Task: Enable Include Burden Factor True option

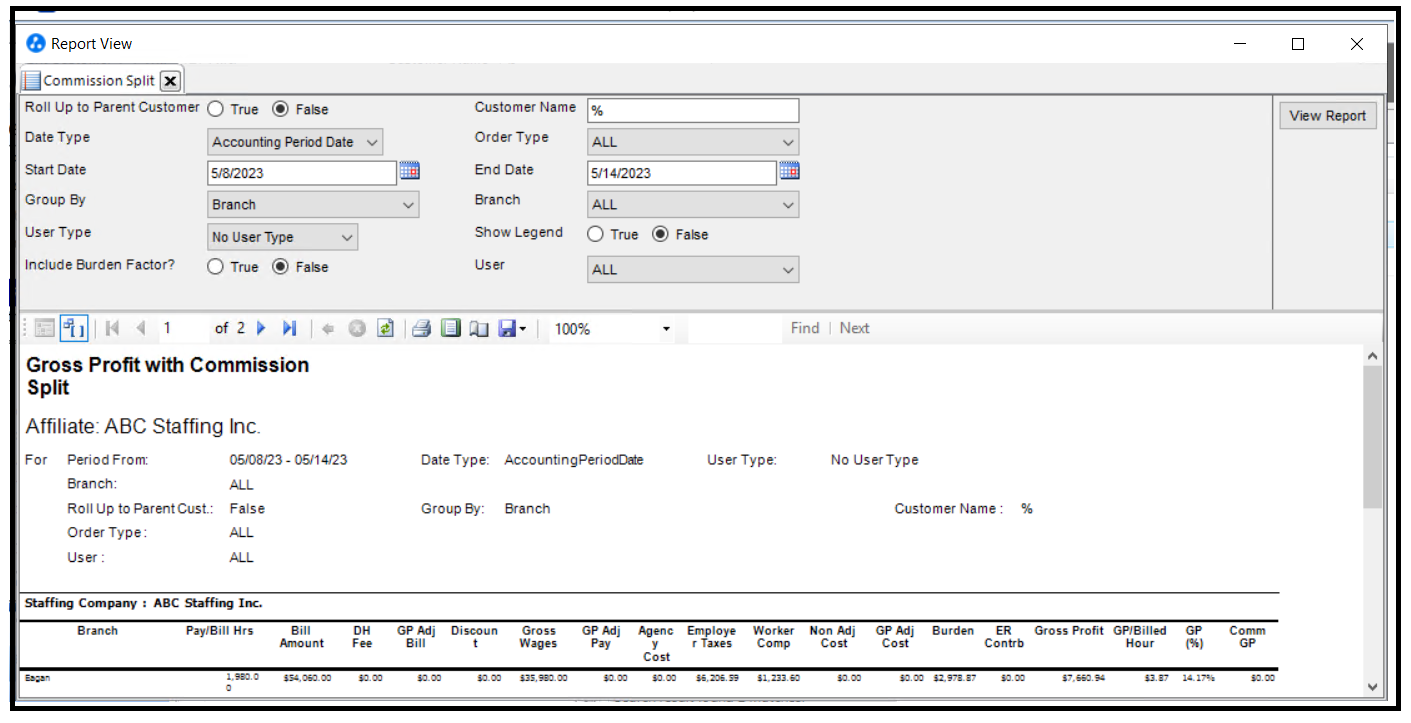Action: click(x=215, y=267)
